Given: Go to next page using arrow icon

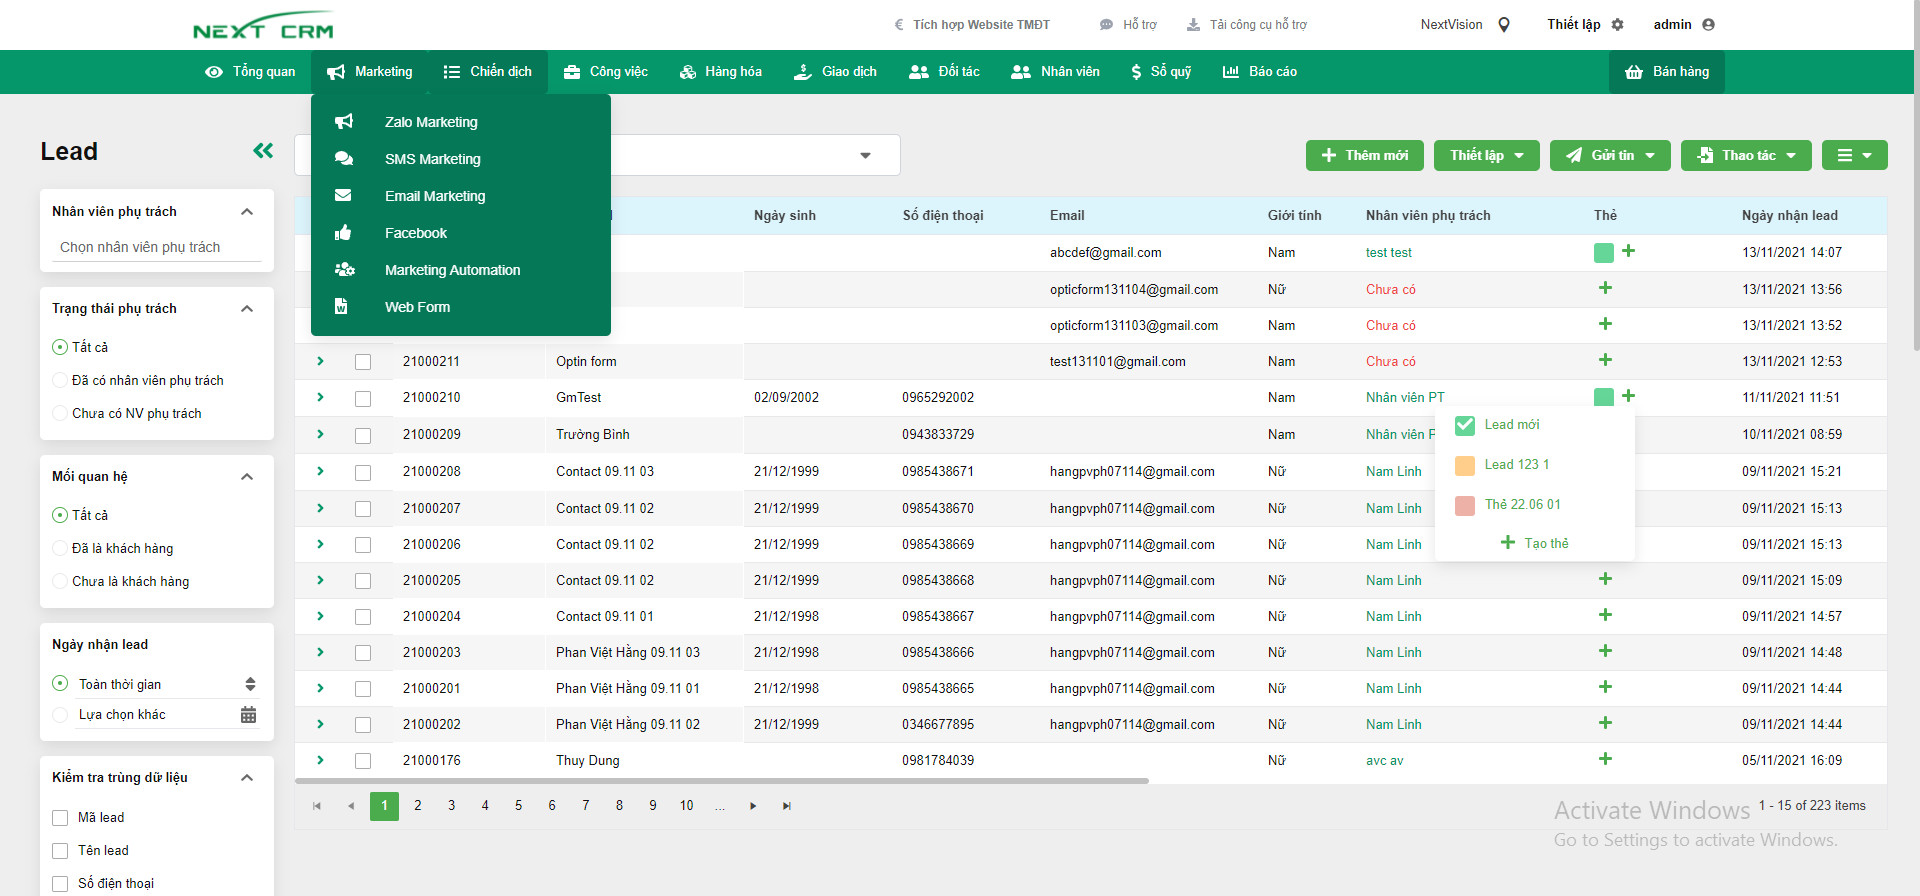Looking at the screenshot, I should pos(753,806).
